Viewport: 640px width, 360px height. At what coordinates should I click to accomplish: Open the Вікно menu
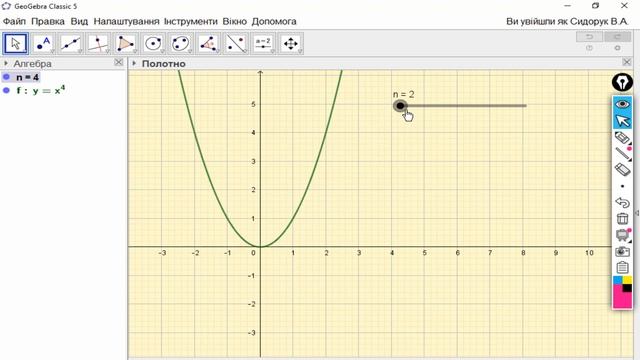tap(235, 21)
